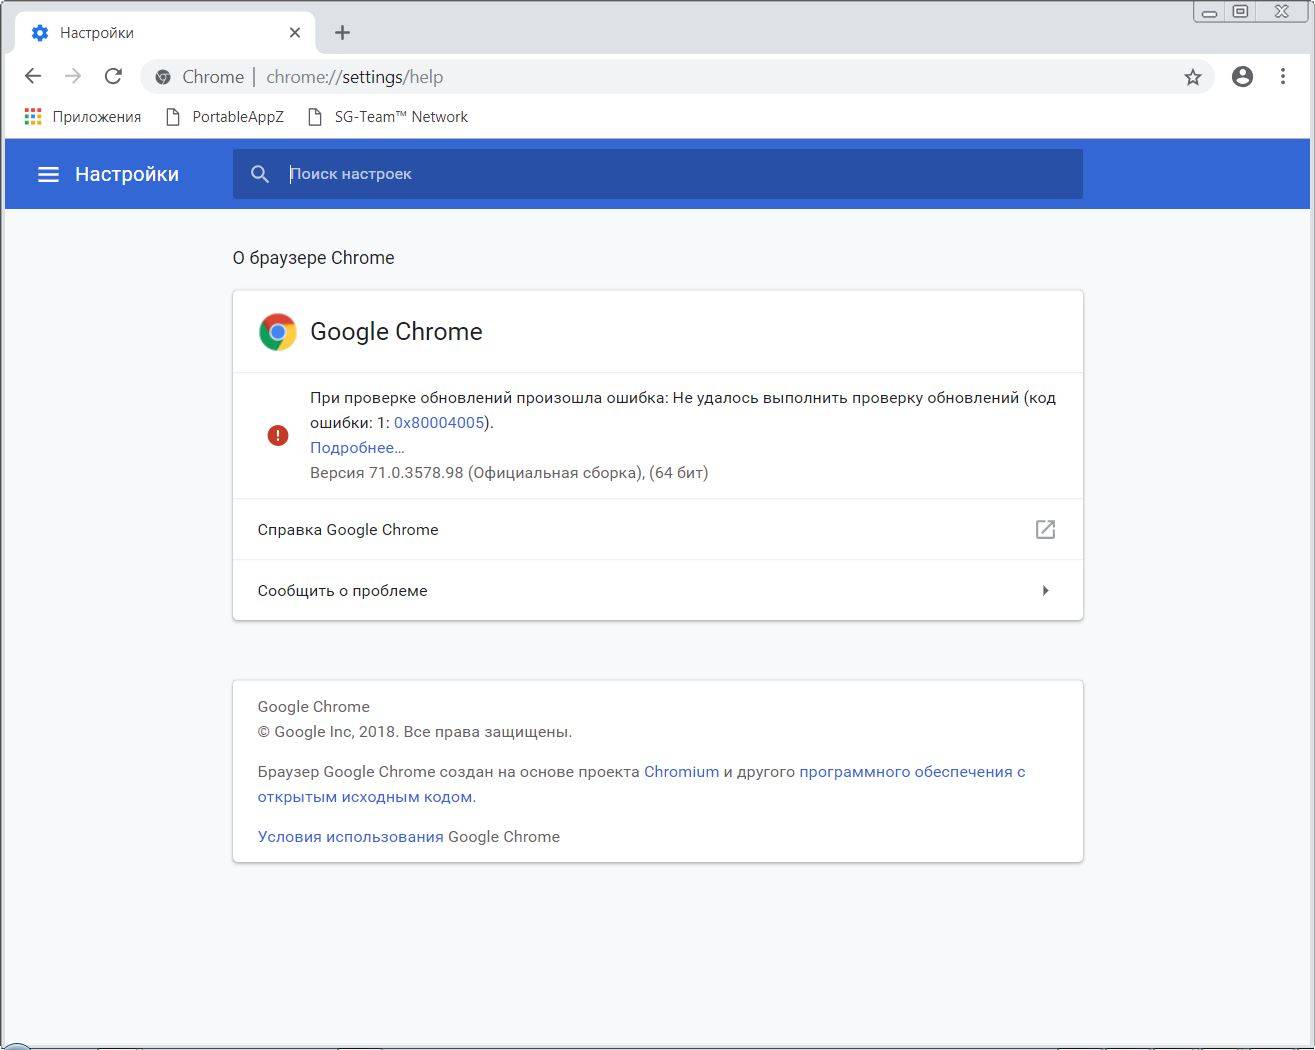The image size is (1315, 1050).
Task: Open Chrome three-dot menu
Action: click(1283, 76)
